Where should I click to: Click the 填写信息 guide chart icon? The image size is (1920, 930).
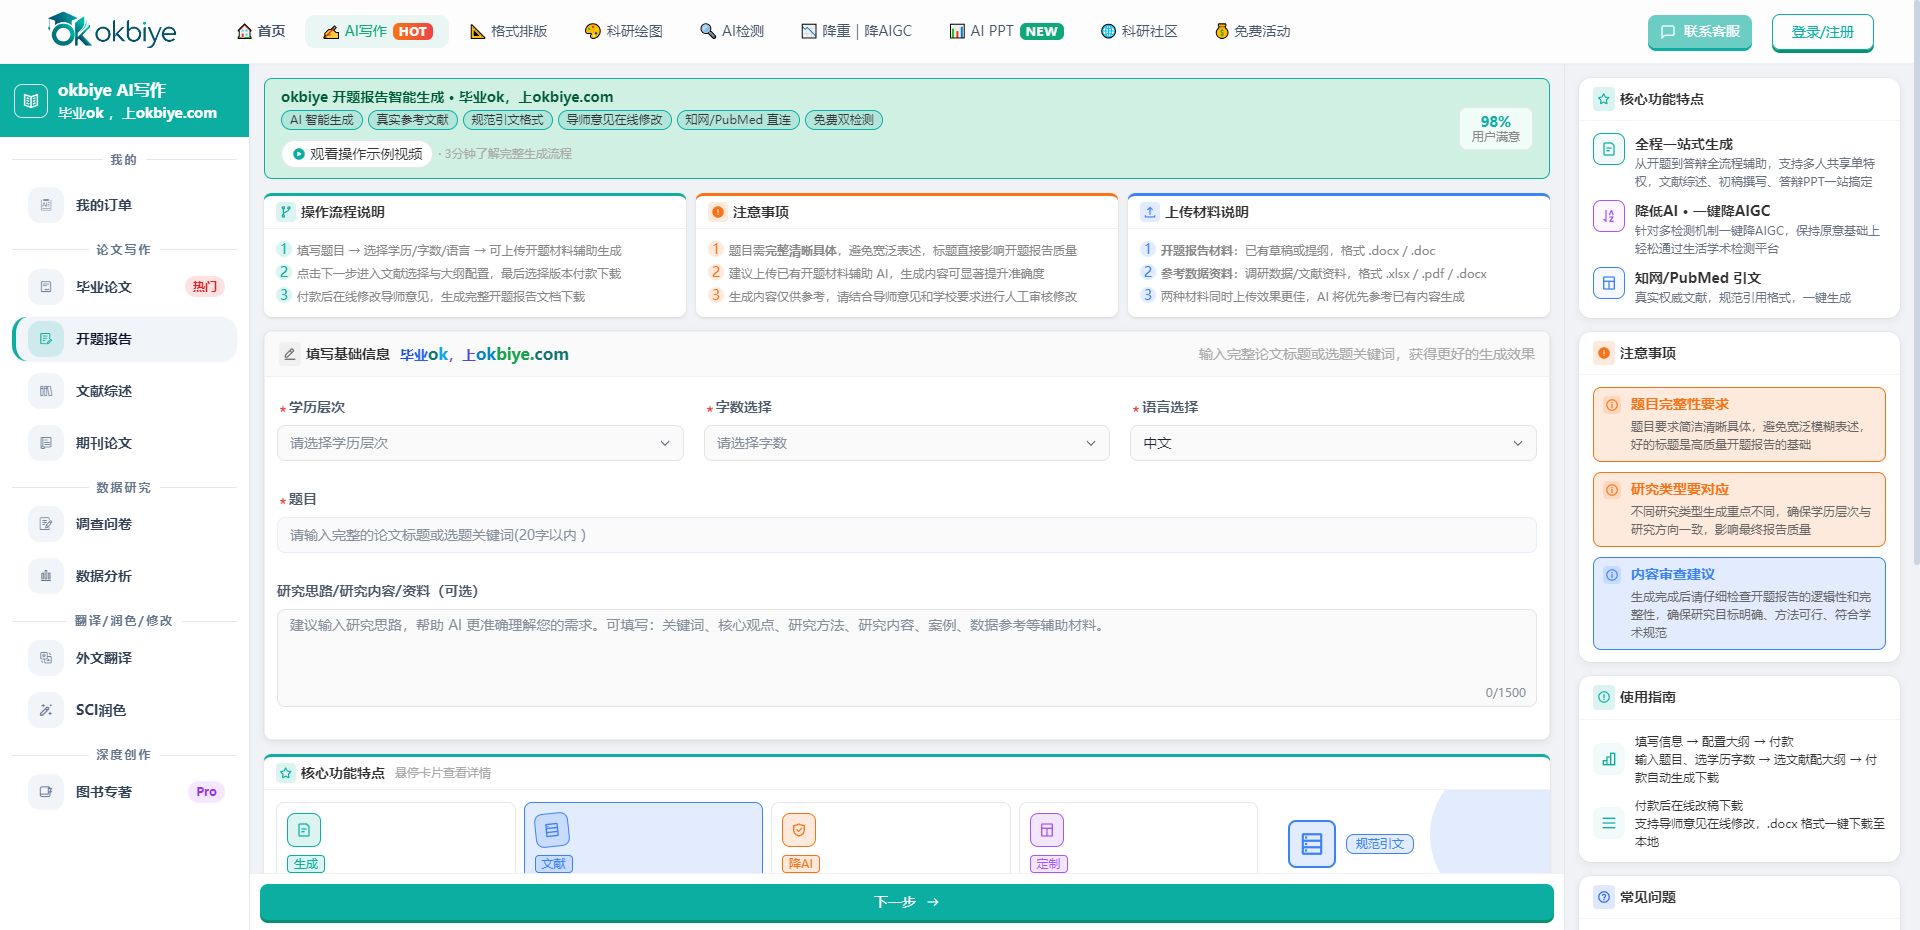tap(1609, 759)
